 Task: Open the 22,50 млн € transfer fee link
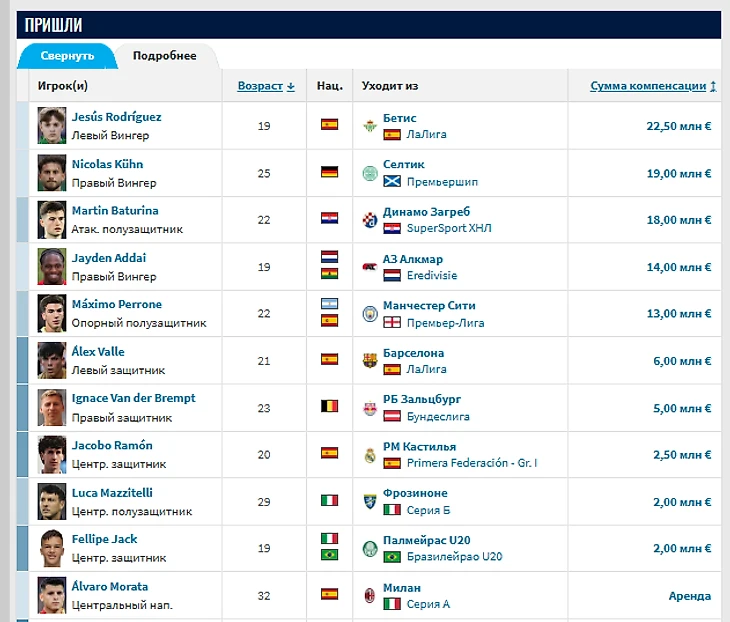(x=679, y=126)
